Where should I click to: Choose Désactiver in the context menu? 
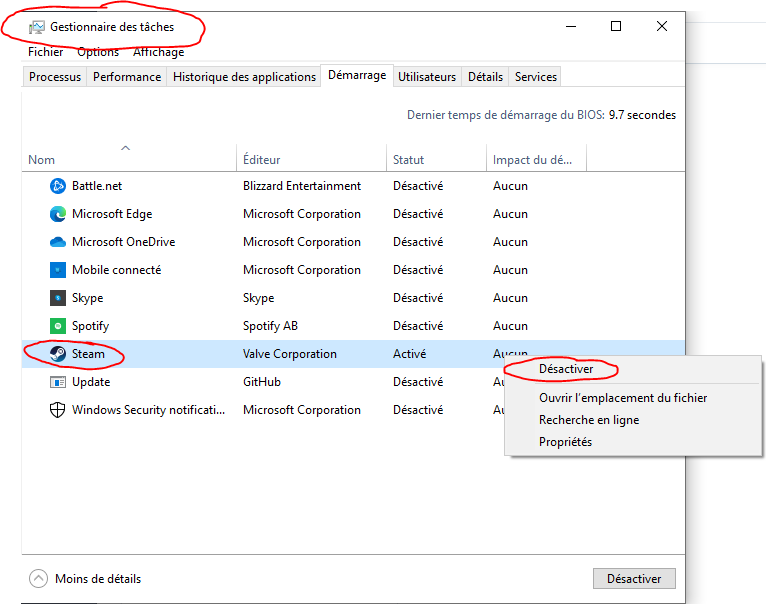565,369
